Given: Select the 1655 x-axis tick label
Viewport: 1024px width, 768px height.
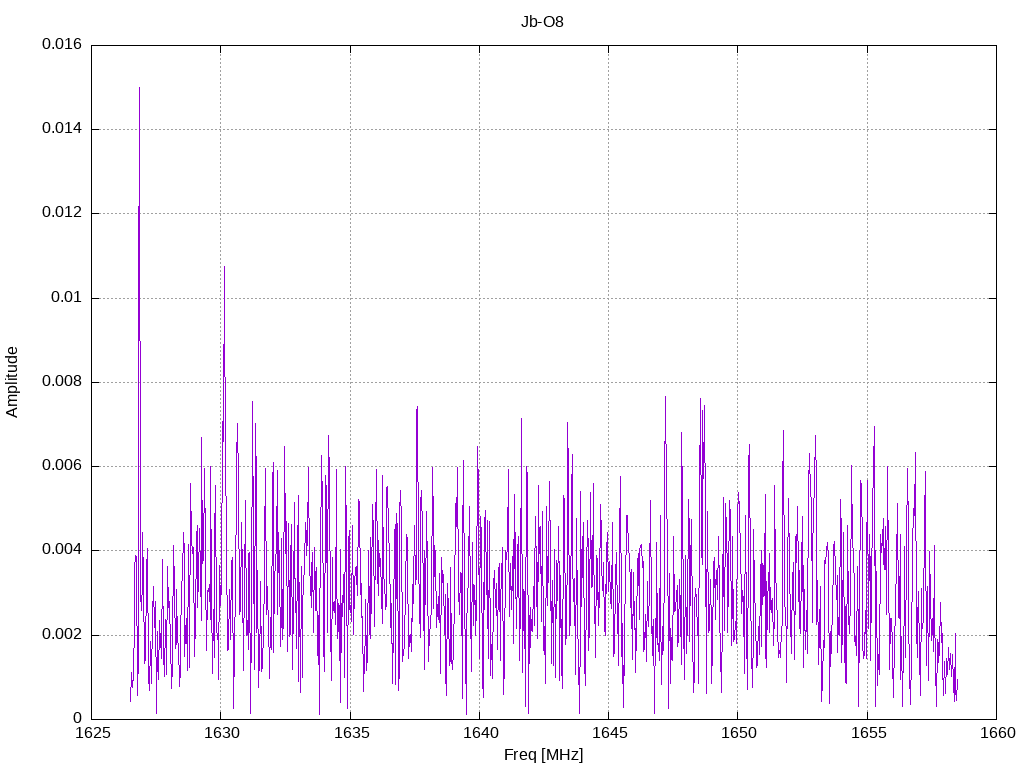Looking at the screenshot, I should coord(866,733).
